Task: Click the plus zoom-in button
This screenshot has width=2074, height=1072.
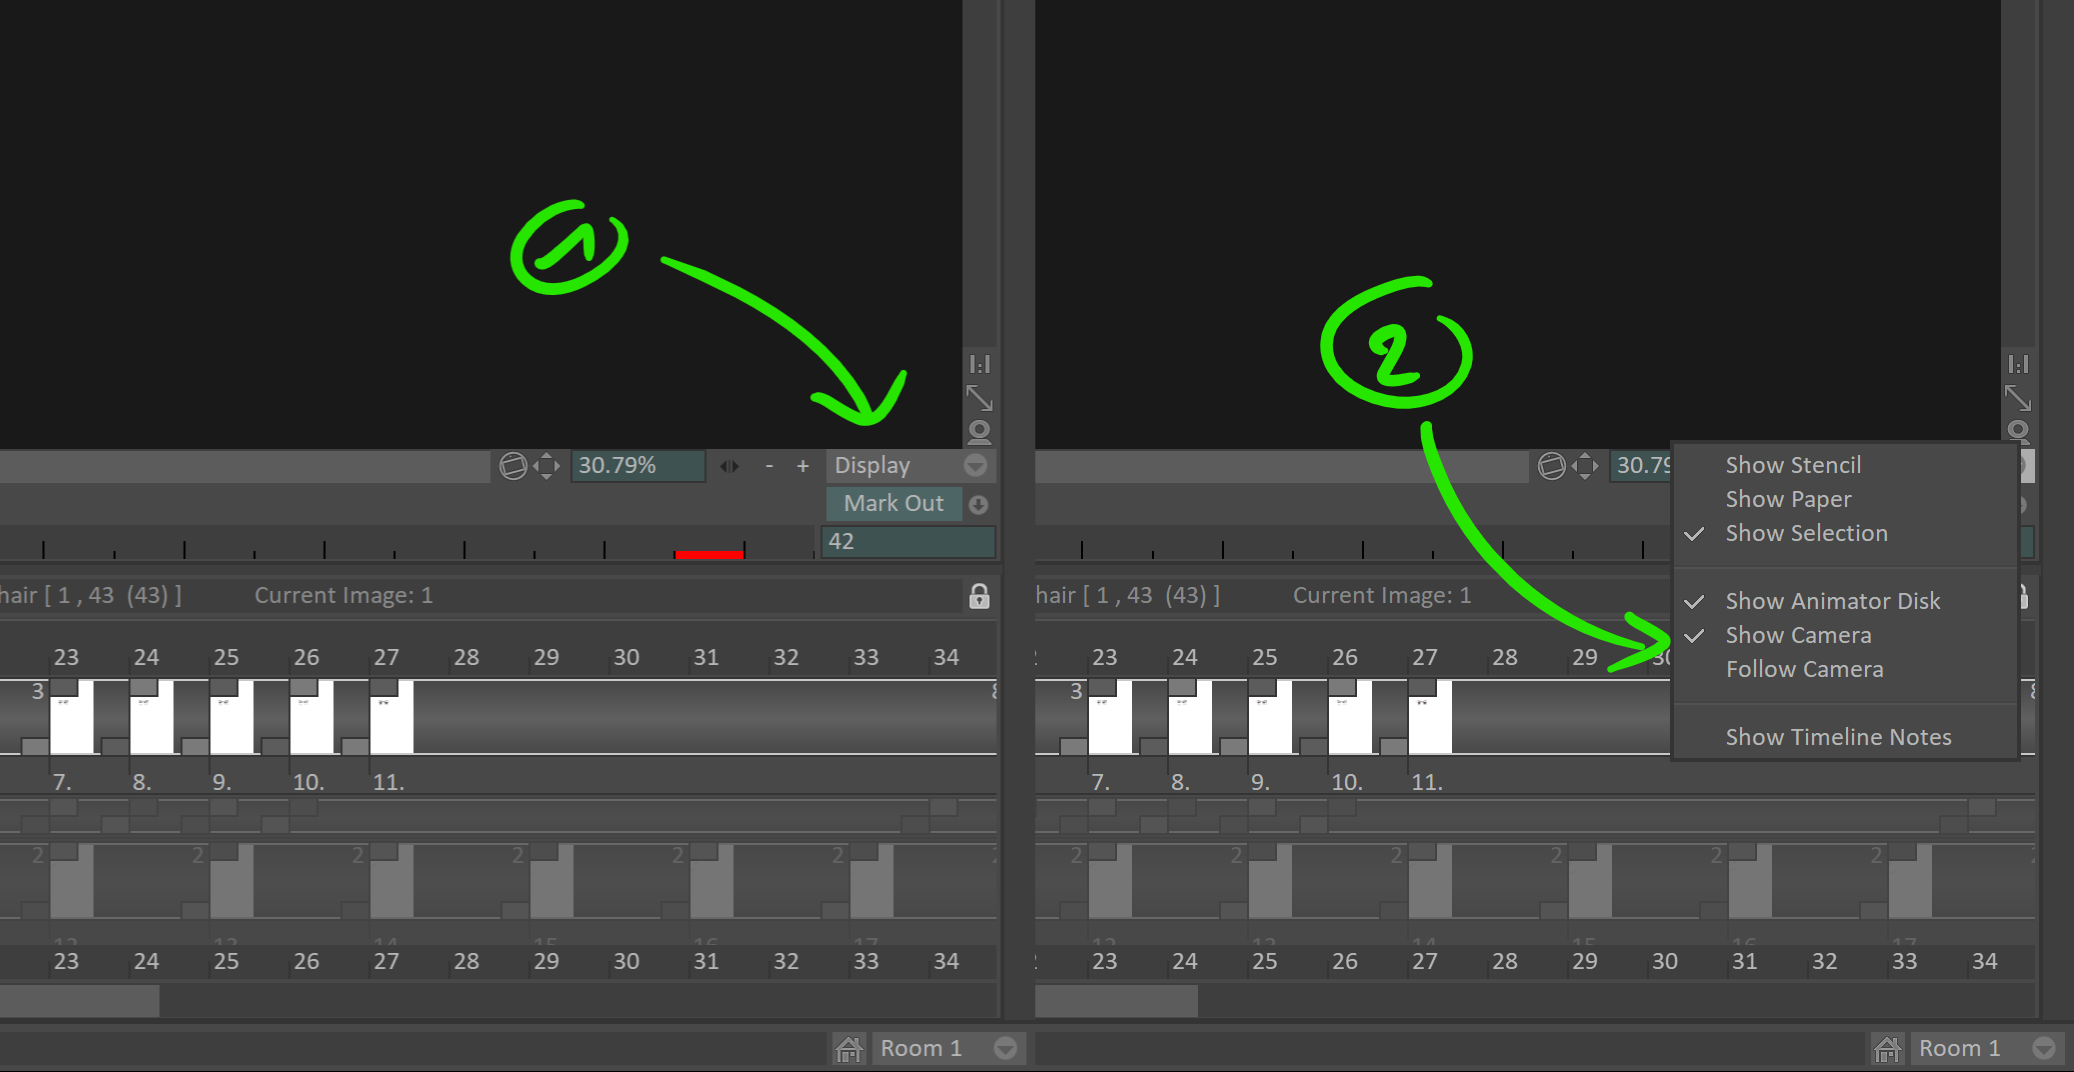Action: (x=802, y=466)
